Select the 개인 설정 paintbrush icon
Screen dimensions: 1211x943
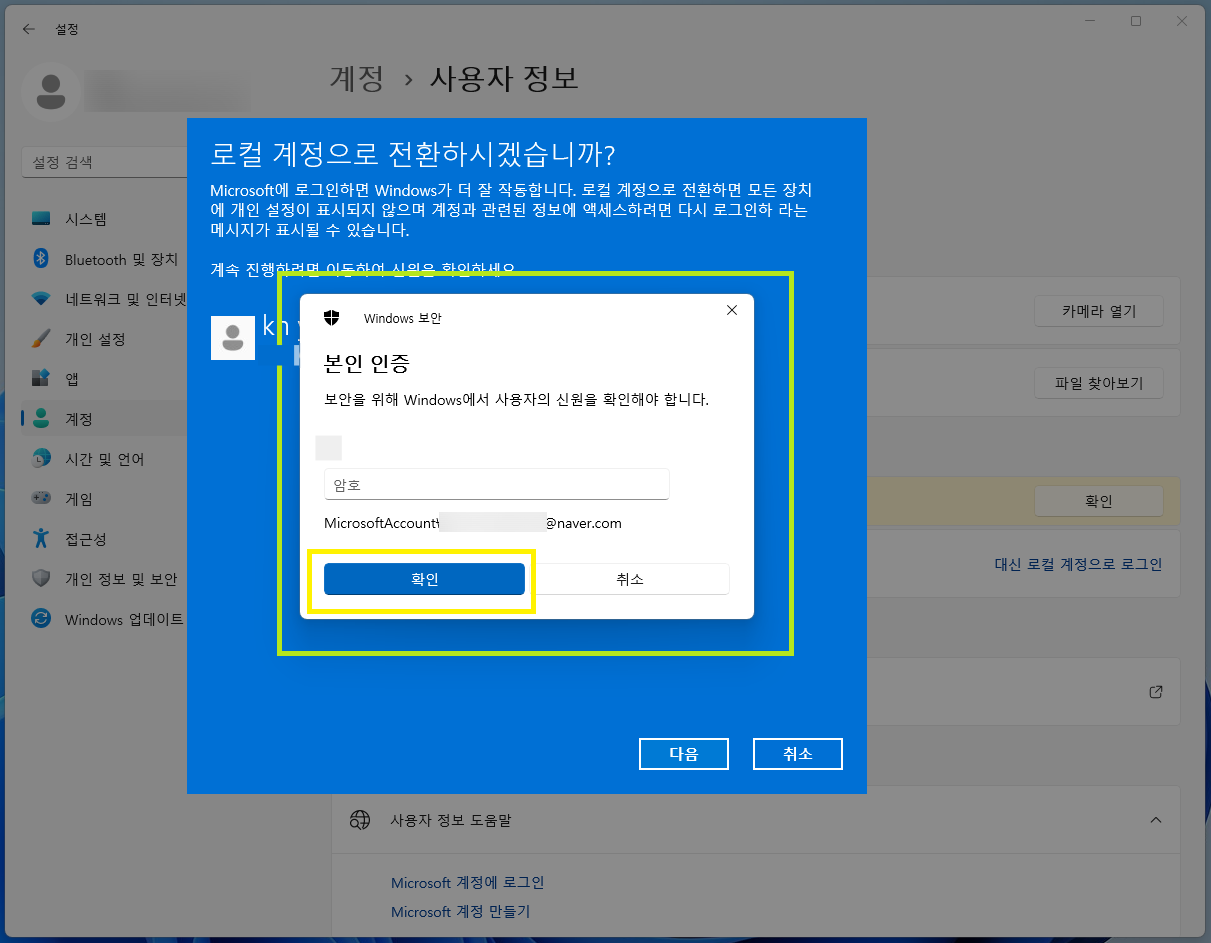click(x=41, y=339)
